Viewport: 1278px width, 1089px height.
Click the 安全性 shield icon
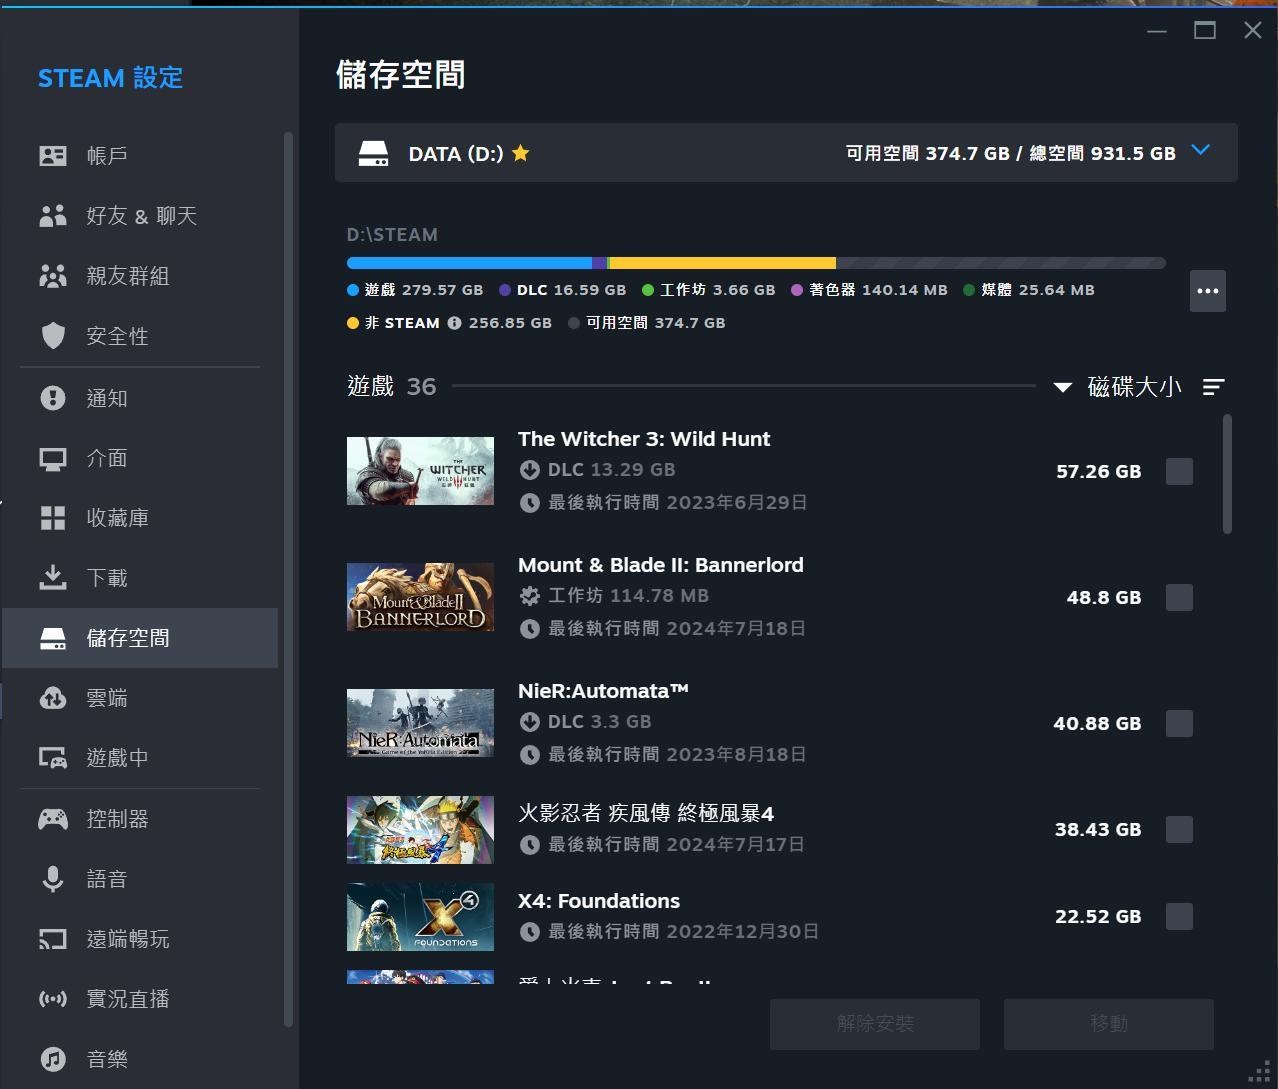click(53, 336)
